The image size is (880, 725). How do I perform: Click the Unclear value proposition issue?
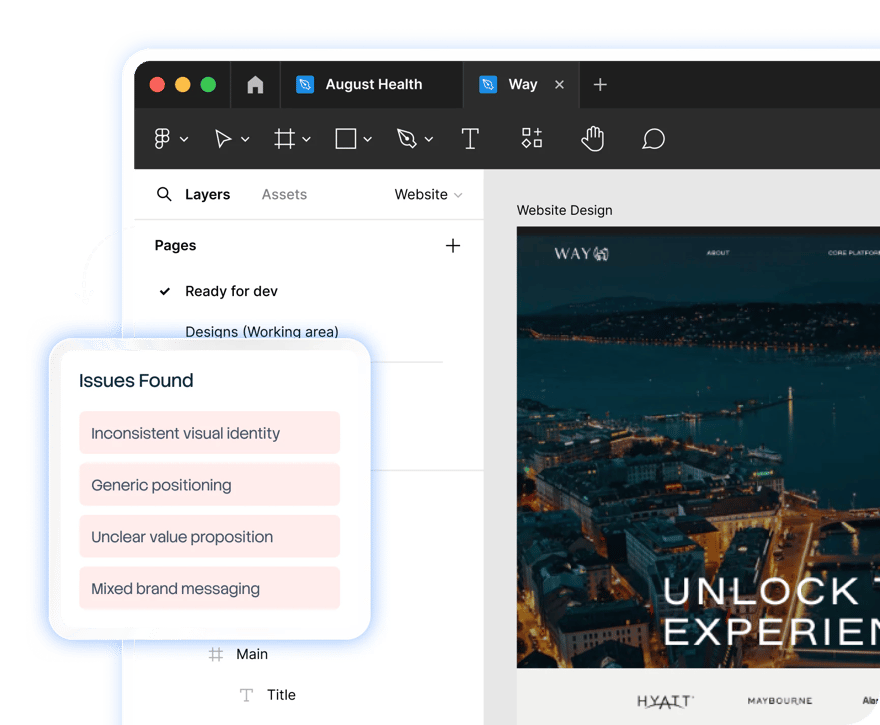[x=209, y=536]
